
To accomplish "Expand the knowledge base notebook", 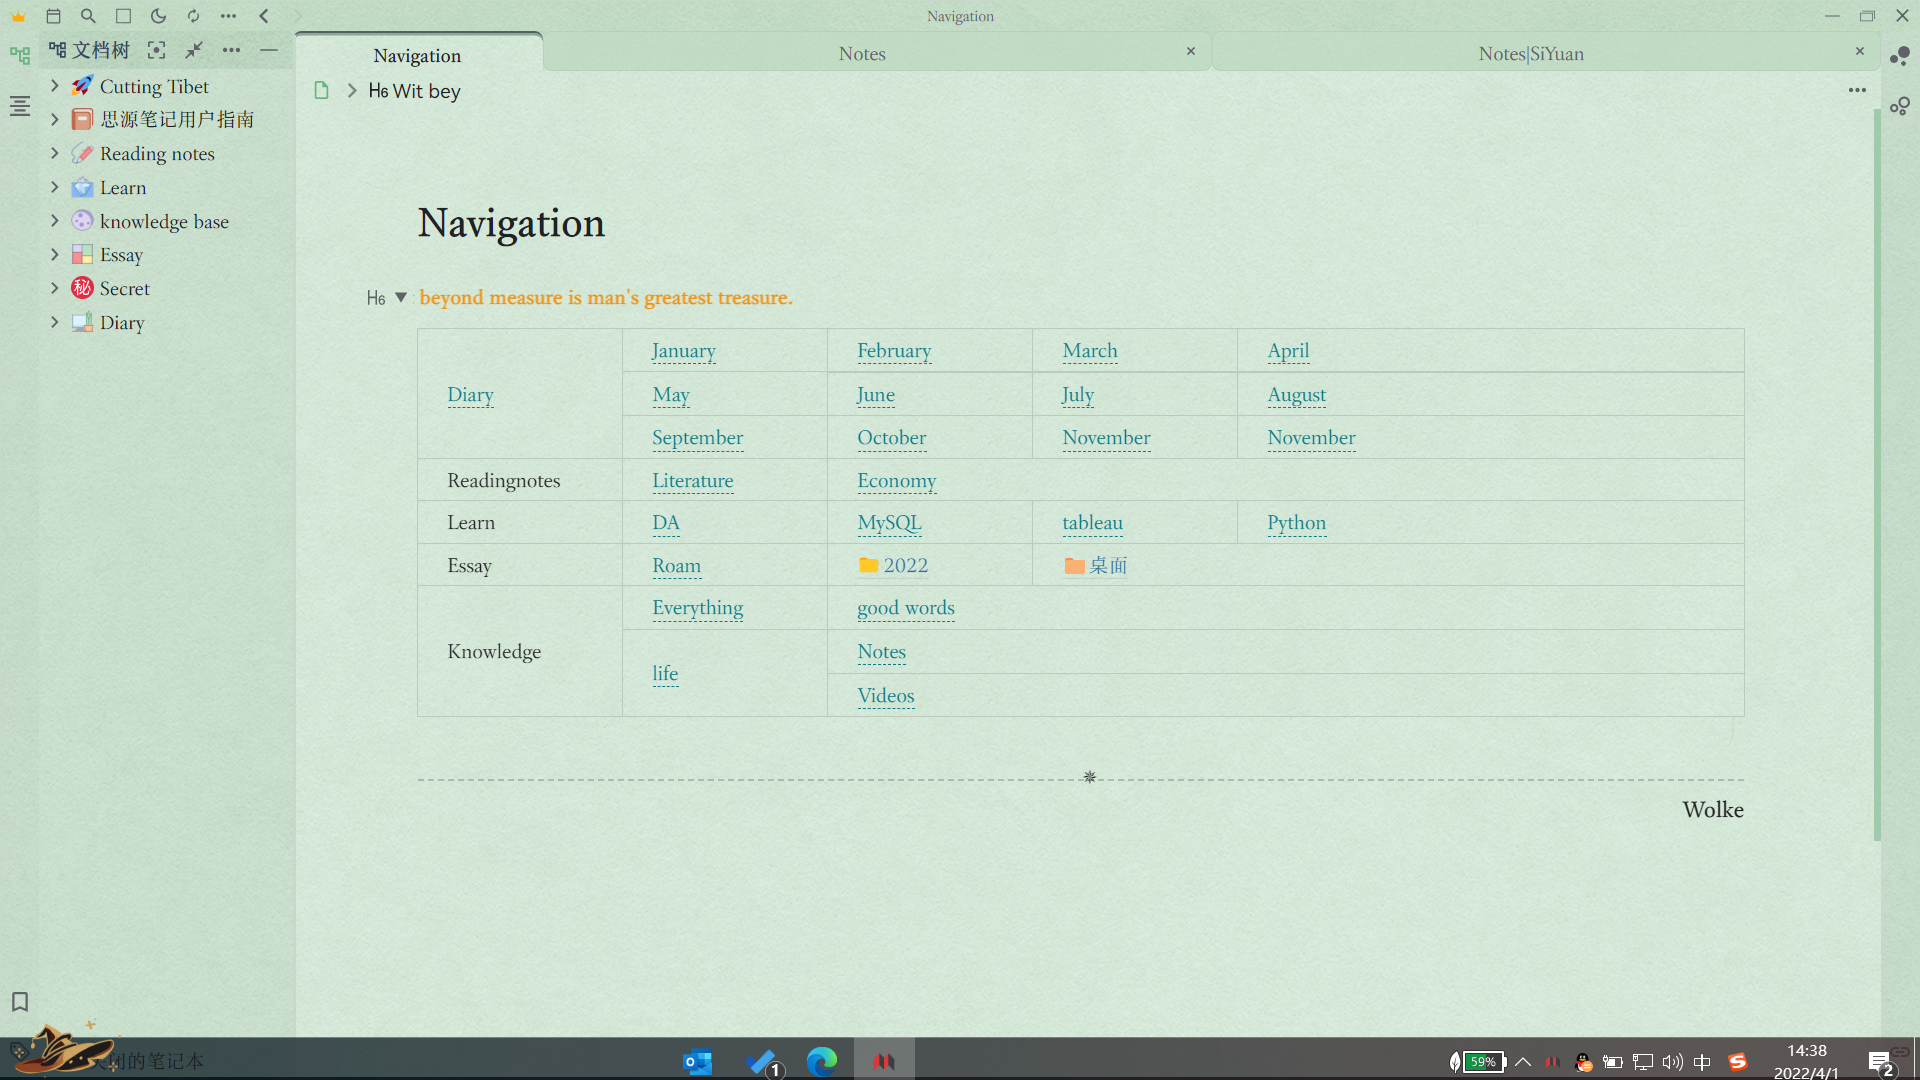I will click(55, 221).
